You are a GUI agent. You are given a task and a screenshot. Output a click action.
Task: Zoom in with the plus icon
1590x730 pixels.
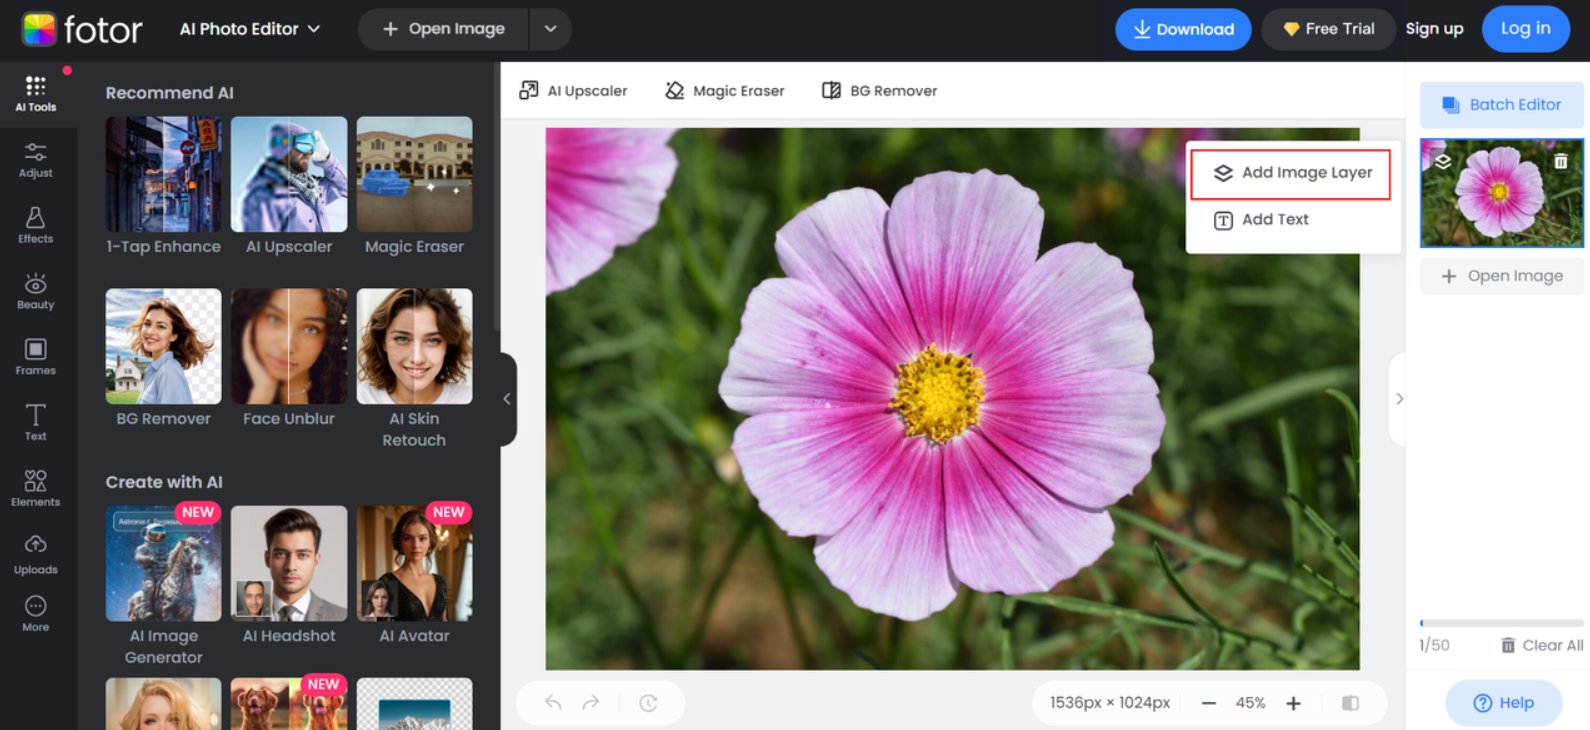pos(1293,703)
